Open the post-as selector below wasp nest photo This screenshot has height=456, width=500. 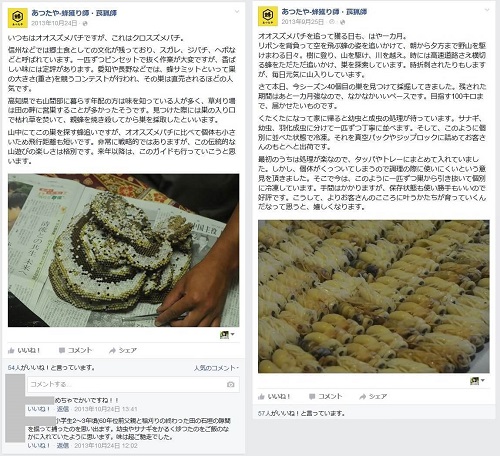tap(227, 334)
